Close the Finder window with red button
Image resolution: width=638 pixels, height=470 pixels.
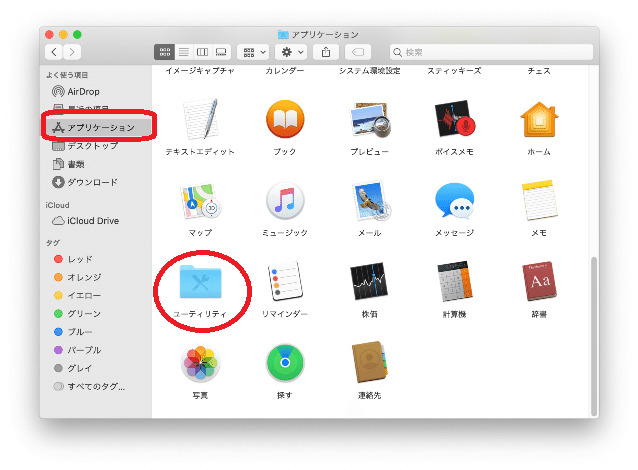point(49,35)
